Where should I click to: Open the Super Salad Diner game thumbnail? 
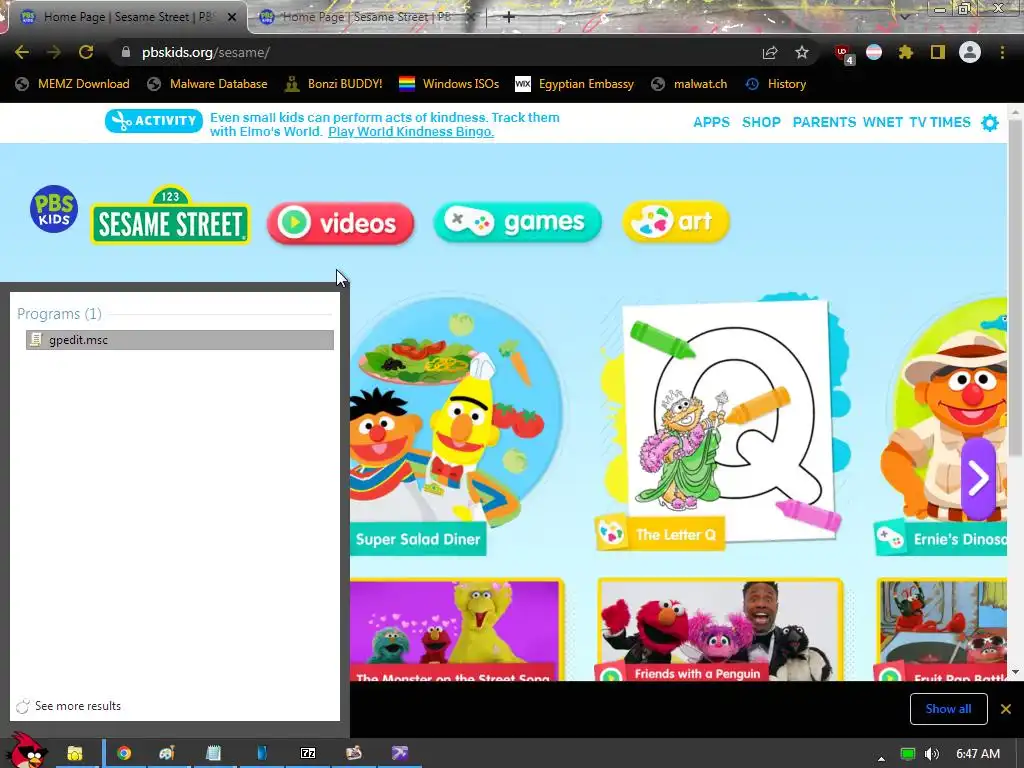[456, 426]
